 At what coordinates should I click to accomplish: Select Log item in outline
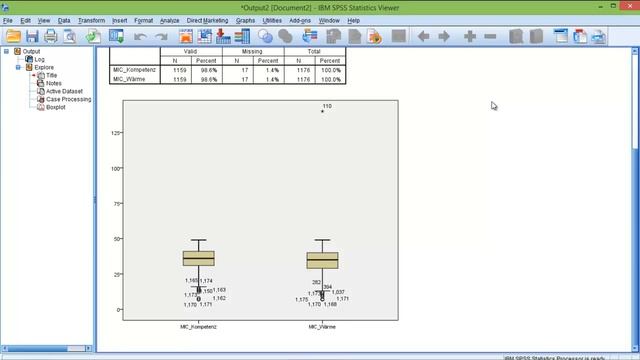39,60
